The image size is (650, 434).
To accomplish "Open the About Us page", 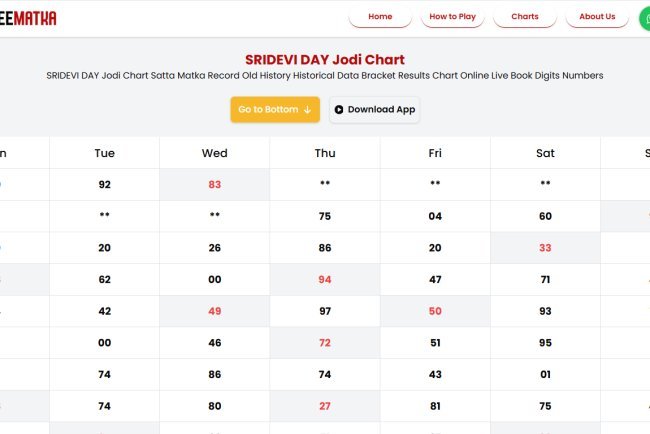I will point(597,17).
